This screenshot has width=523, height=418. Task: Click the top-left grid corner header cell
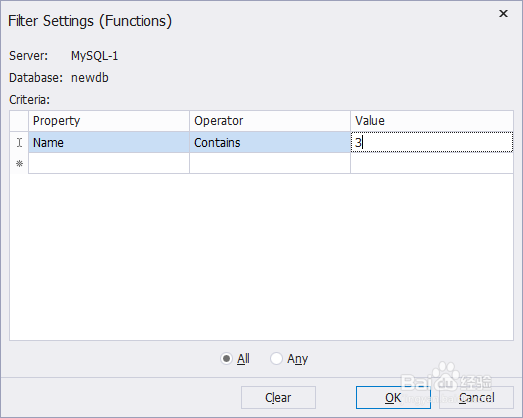click(x=19, y=121)
